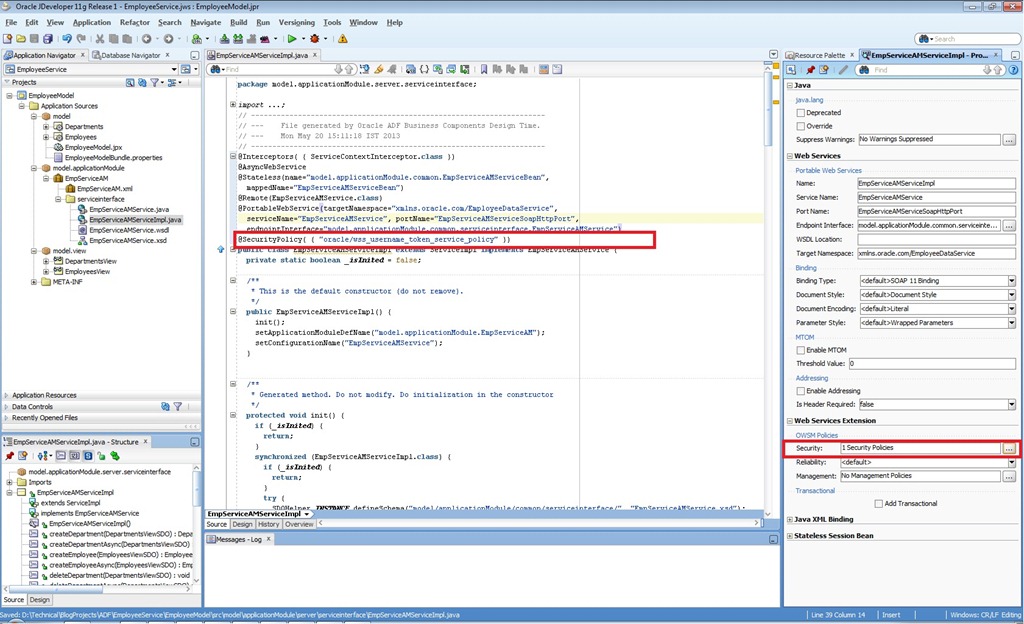Check the Enable MTOM option
This screenshot has width=1024, height=624.
tap(800, 349)
